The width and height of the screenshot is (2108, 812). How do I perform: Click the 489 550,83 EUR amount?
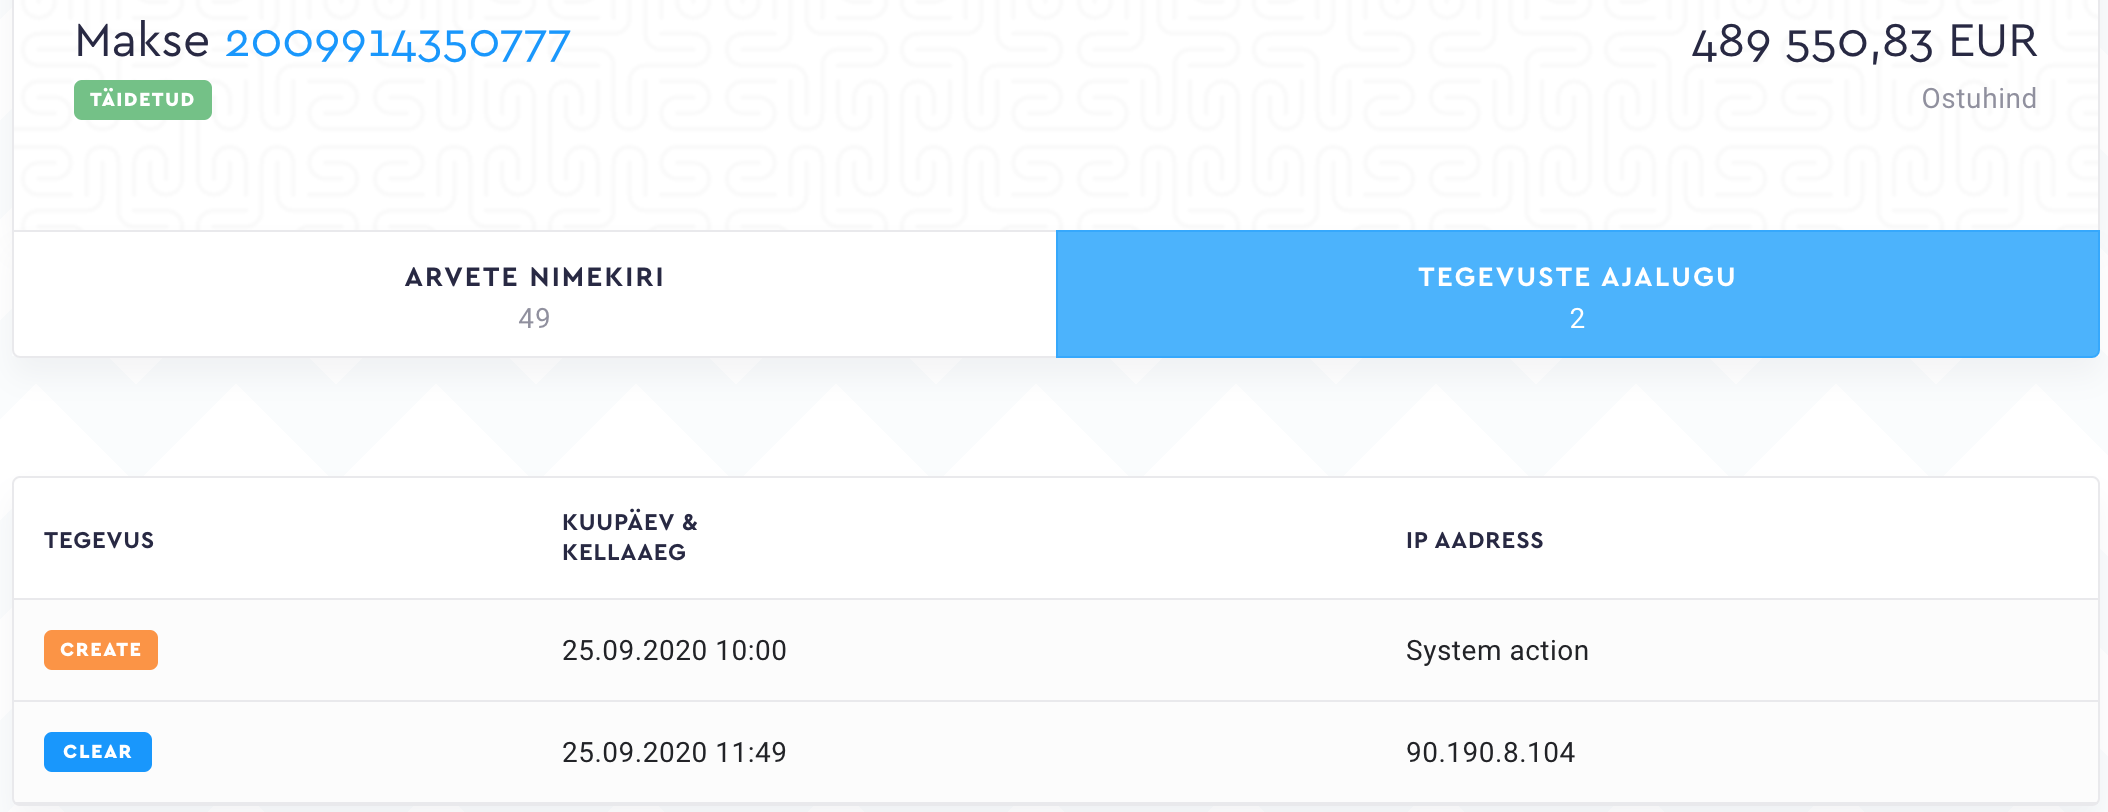(1863, 43)
